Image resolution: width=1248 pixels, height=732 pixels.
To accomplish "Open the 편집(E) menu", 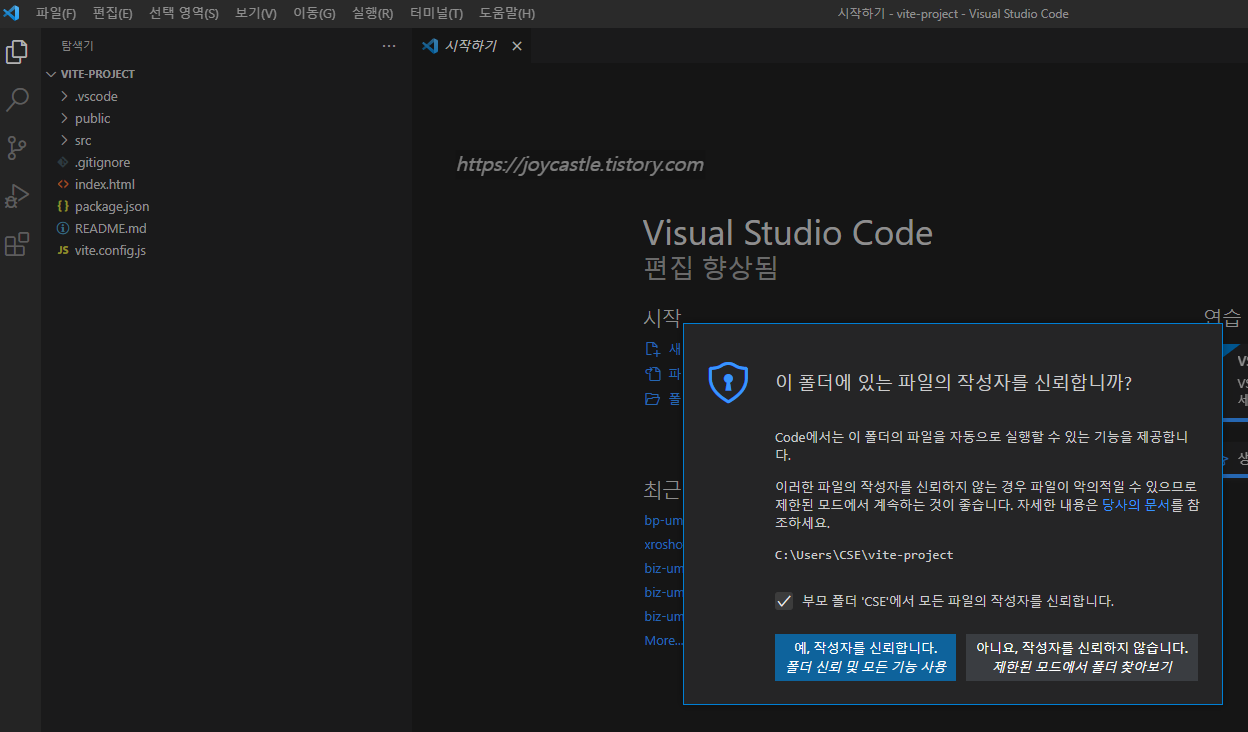I will pos(112,13).
